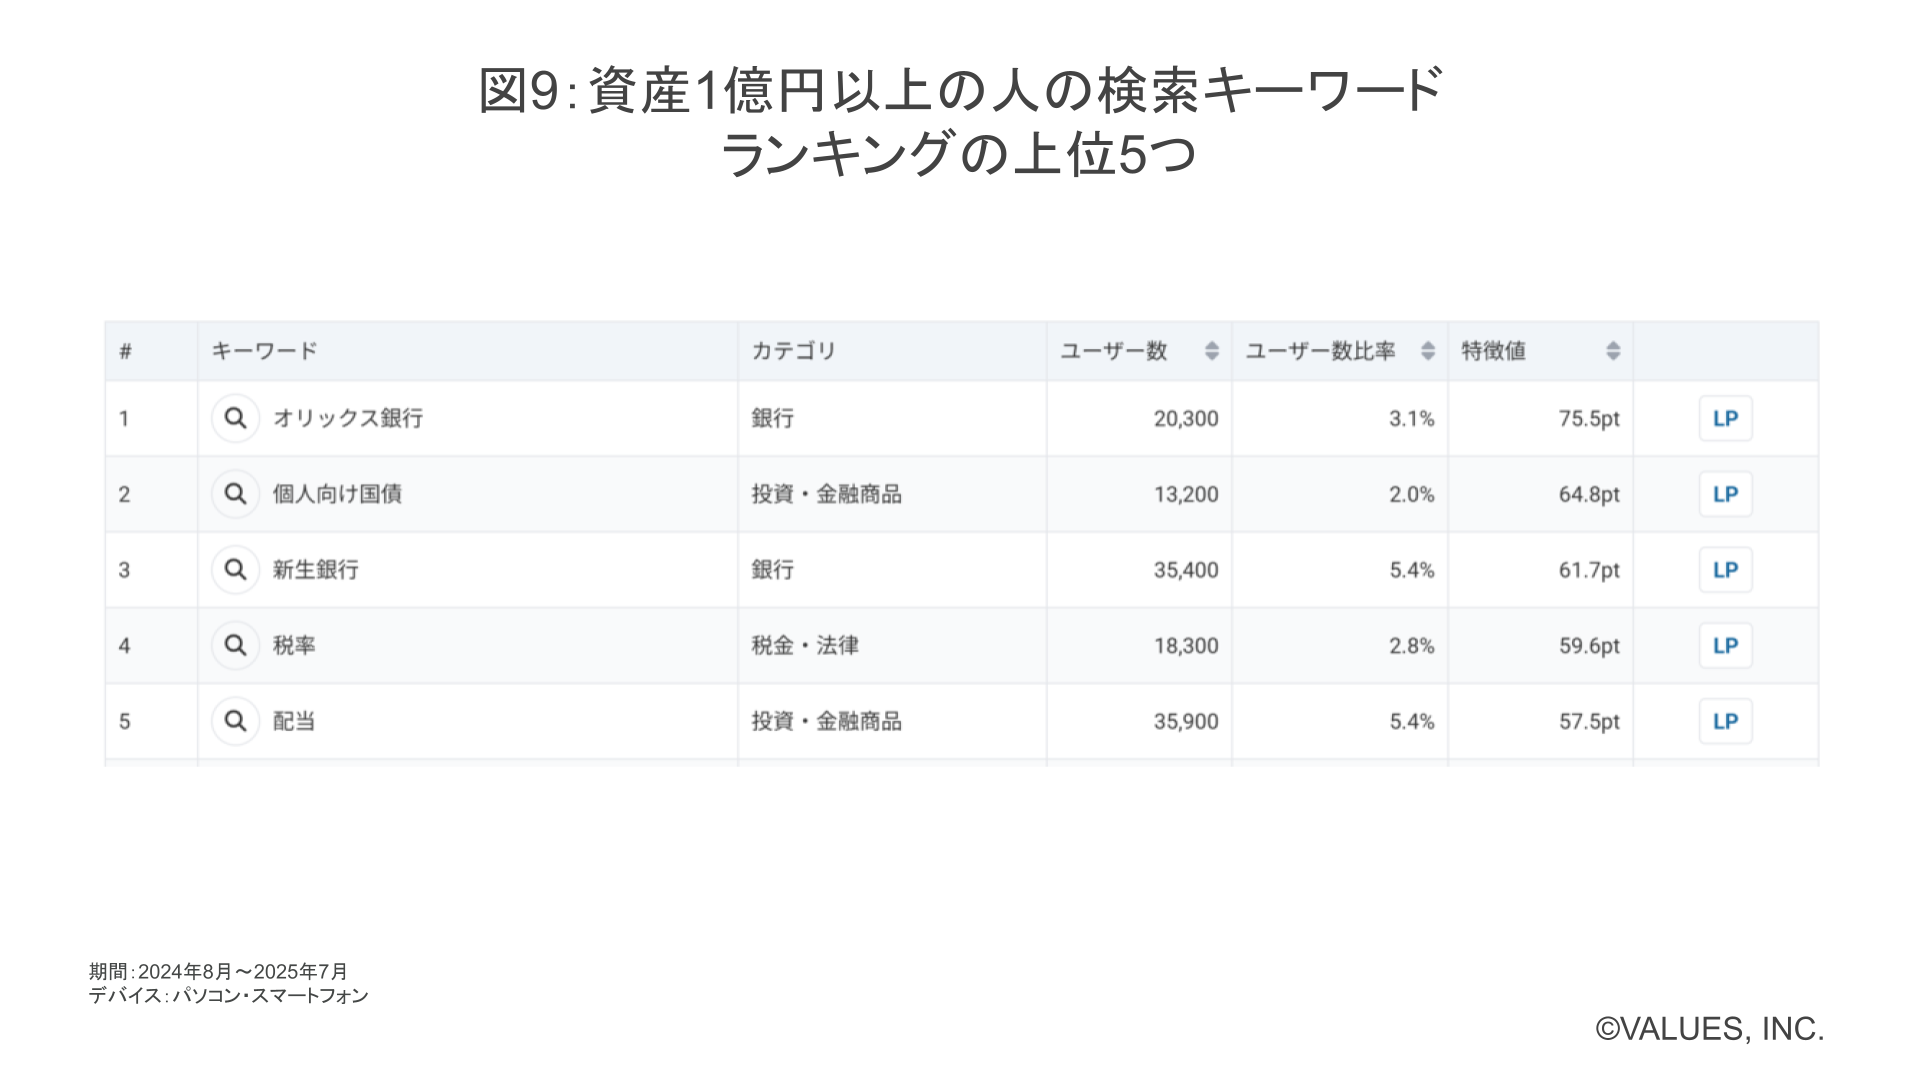Open LP button for 新生銀行 row
This screenshot has width=1920, height=1080.
(x=1725, y=570)
